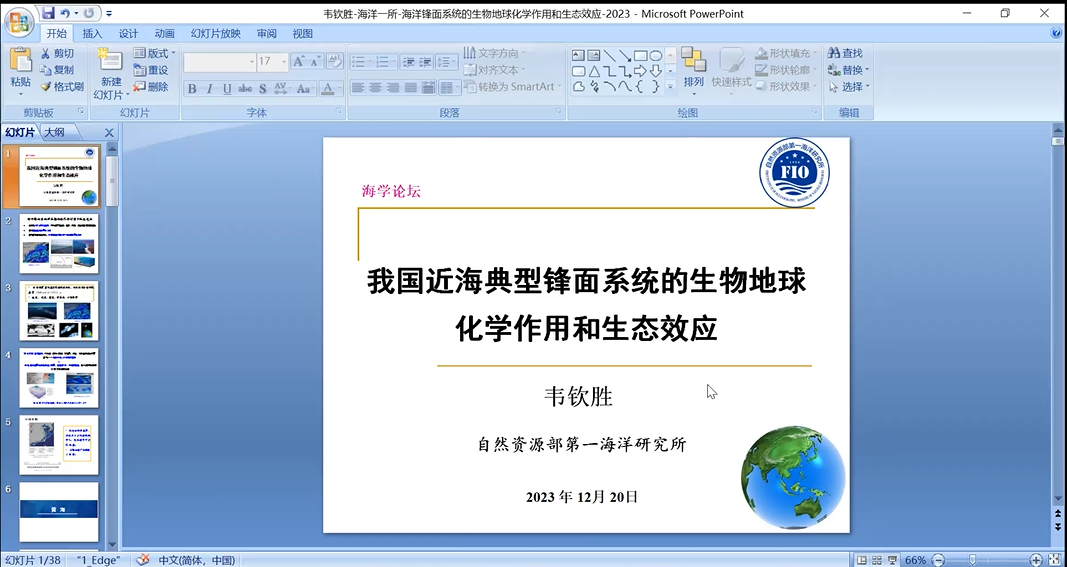Switch to Normal view in status bar

click(861, 560)
